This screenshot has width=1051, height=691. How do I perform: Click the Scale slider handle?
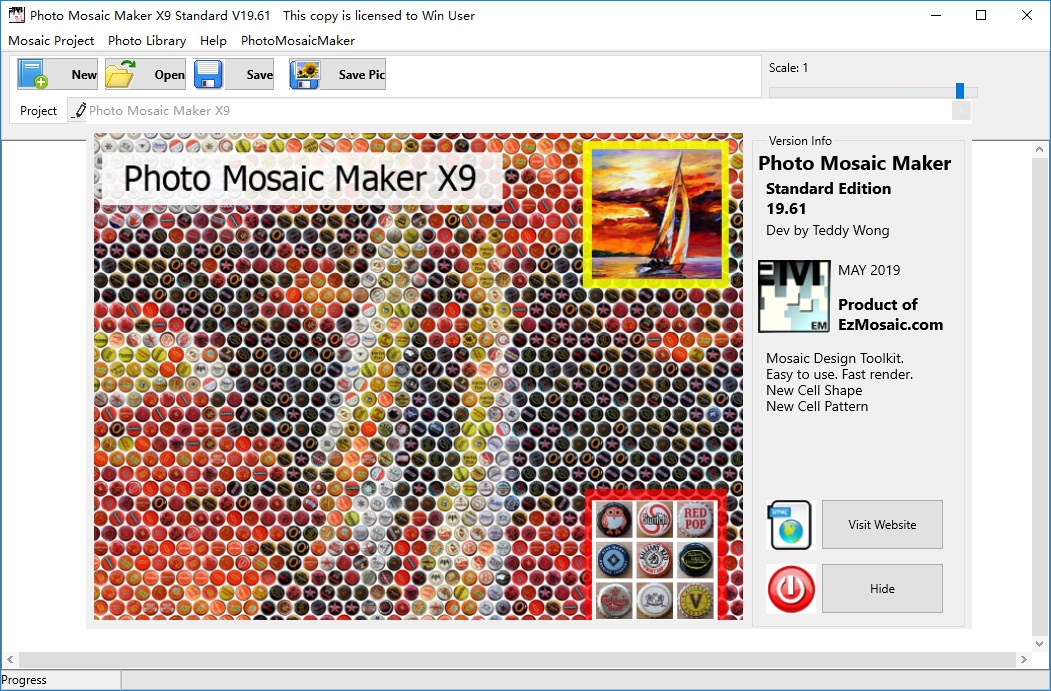pos(960,90)
